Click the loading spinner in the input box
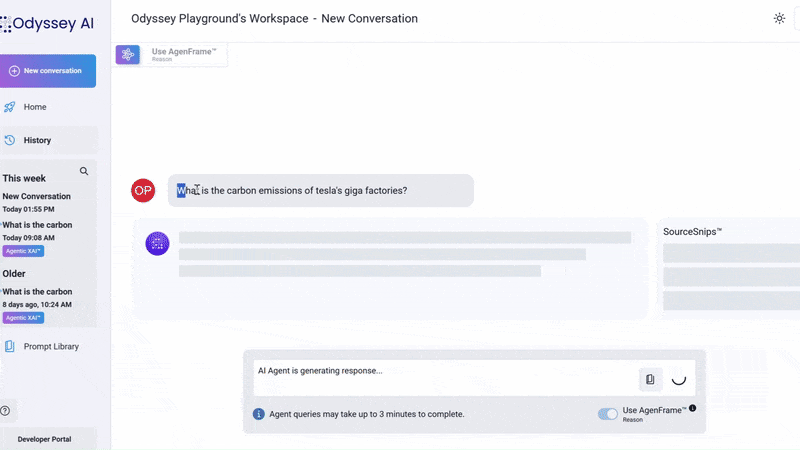This screenshot has width=800, height=450. click(679, 379)
